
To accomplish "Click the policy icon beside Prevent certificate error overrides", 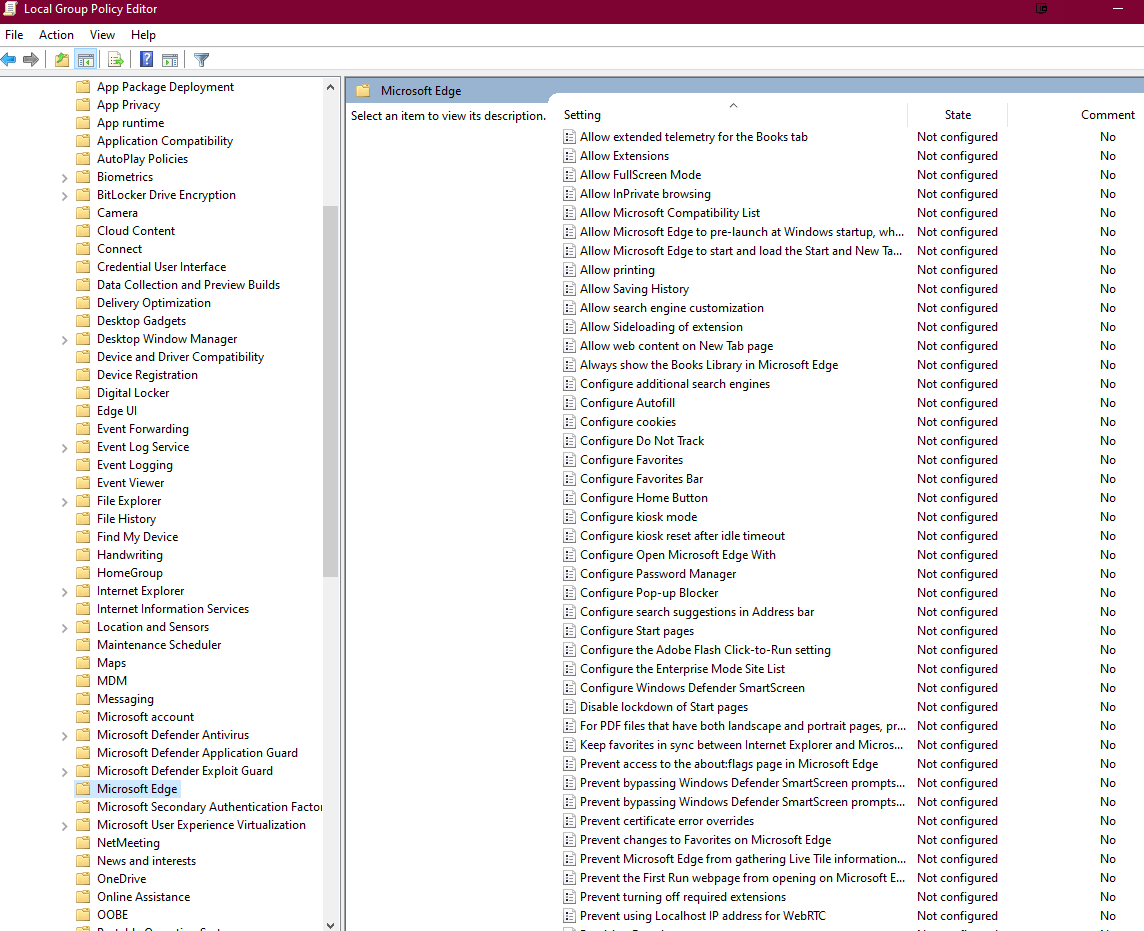I will [569, 821].
